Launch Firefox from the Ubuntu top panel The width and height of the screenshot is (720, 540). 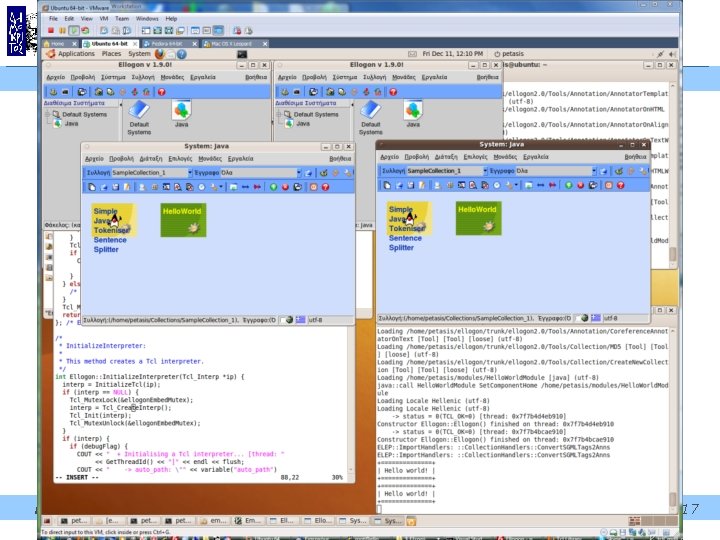159,54
